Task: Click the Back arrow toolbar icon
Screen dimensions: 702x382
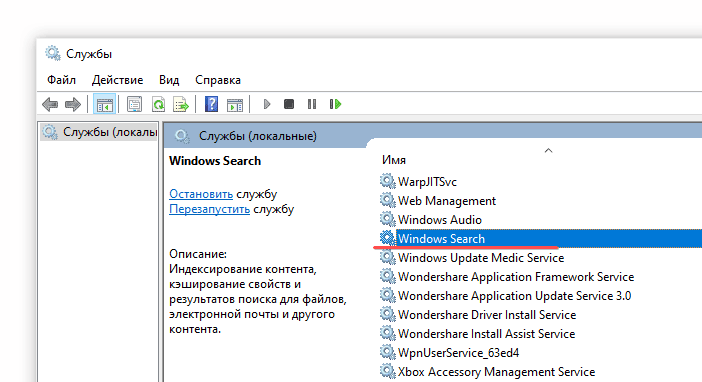Action: tap(50, 104)
